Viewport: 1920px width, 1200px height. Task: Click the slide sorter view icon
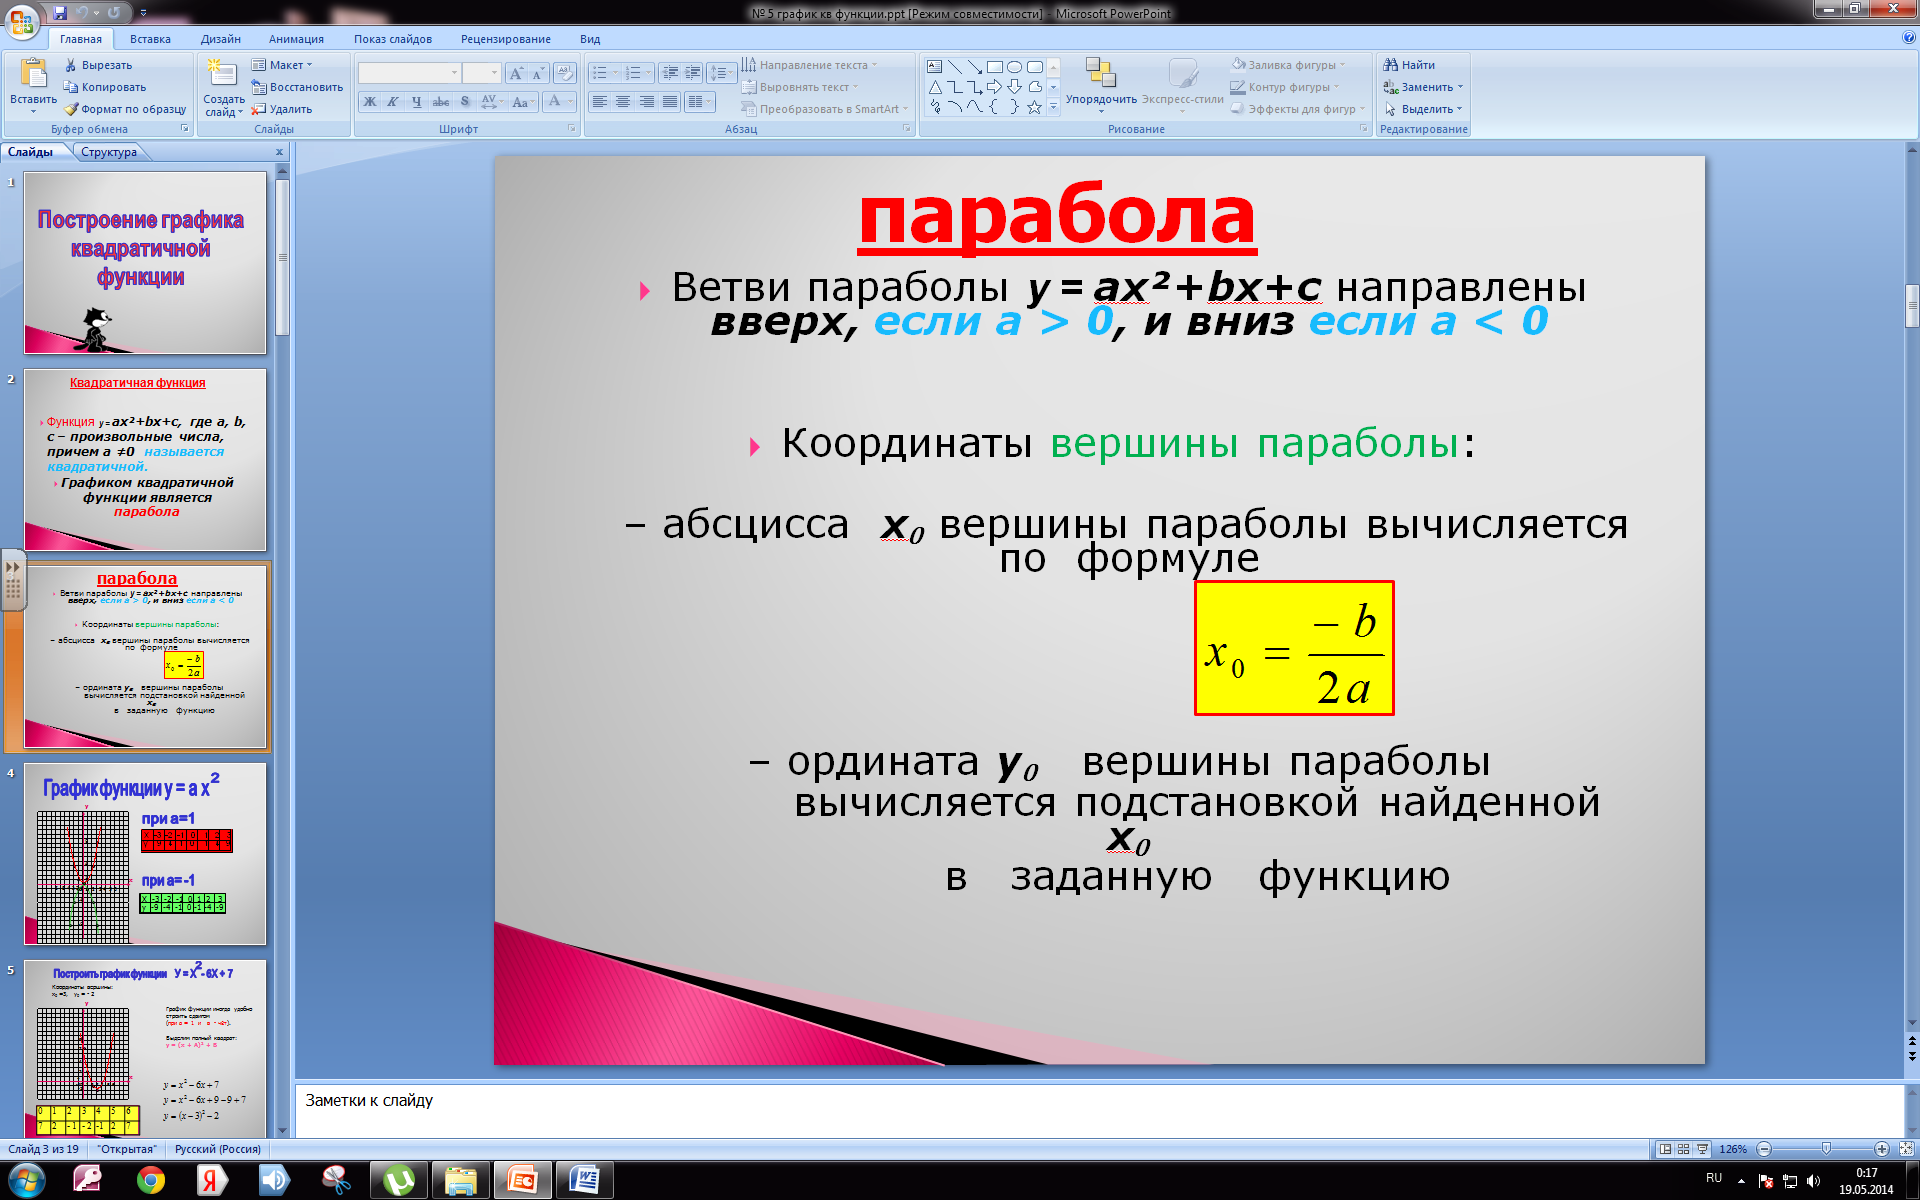coord(1683,1149)
